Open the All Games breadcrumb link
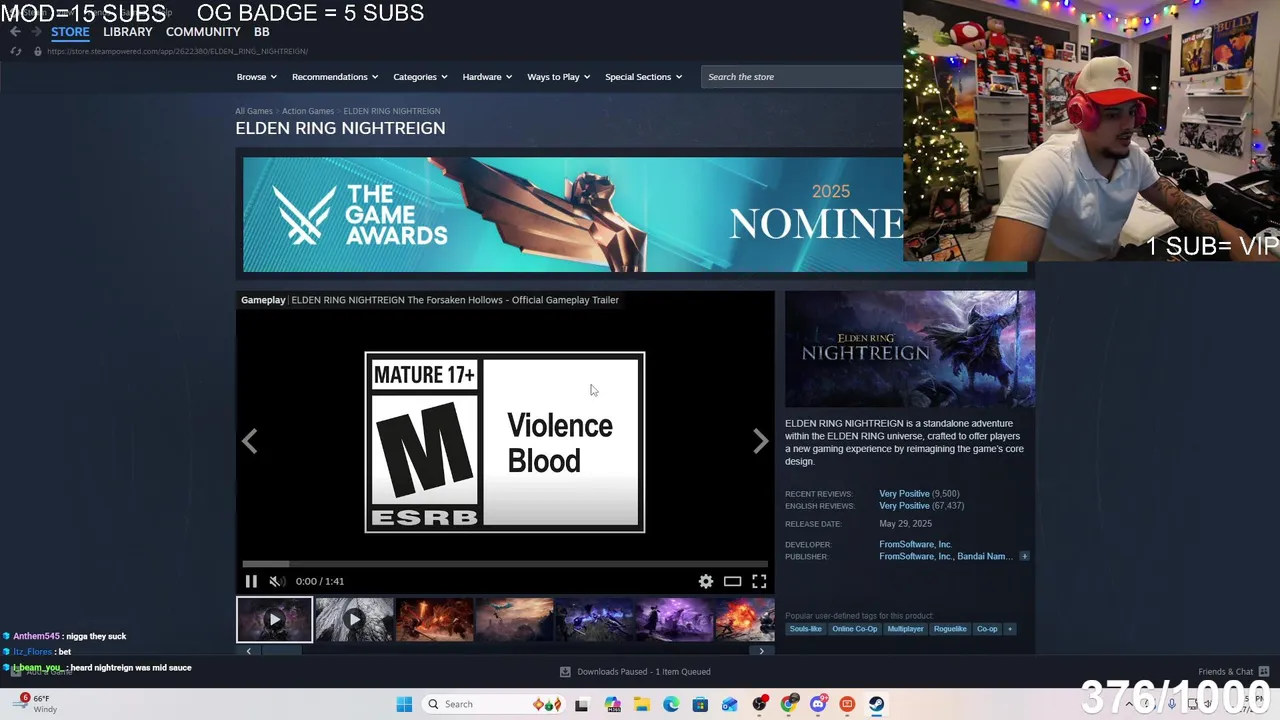Screen dimensions: 1280x720 [x=254, y=111]
